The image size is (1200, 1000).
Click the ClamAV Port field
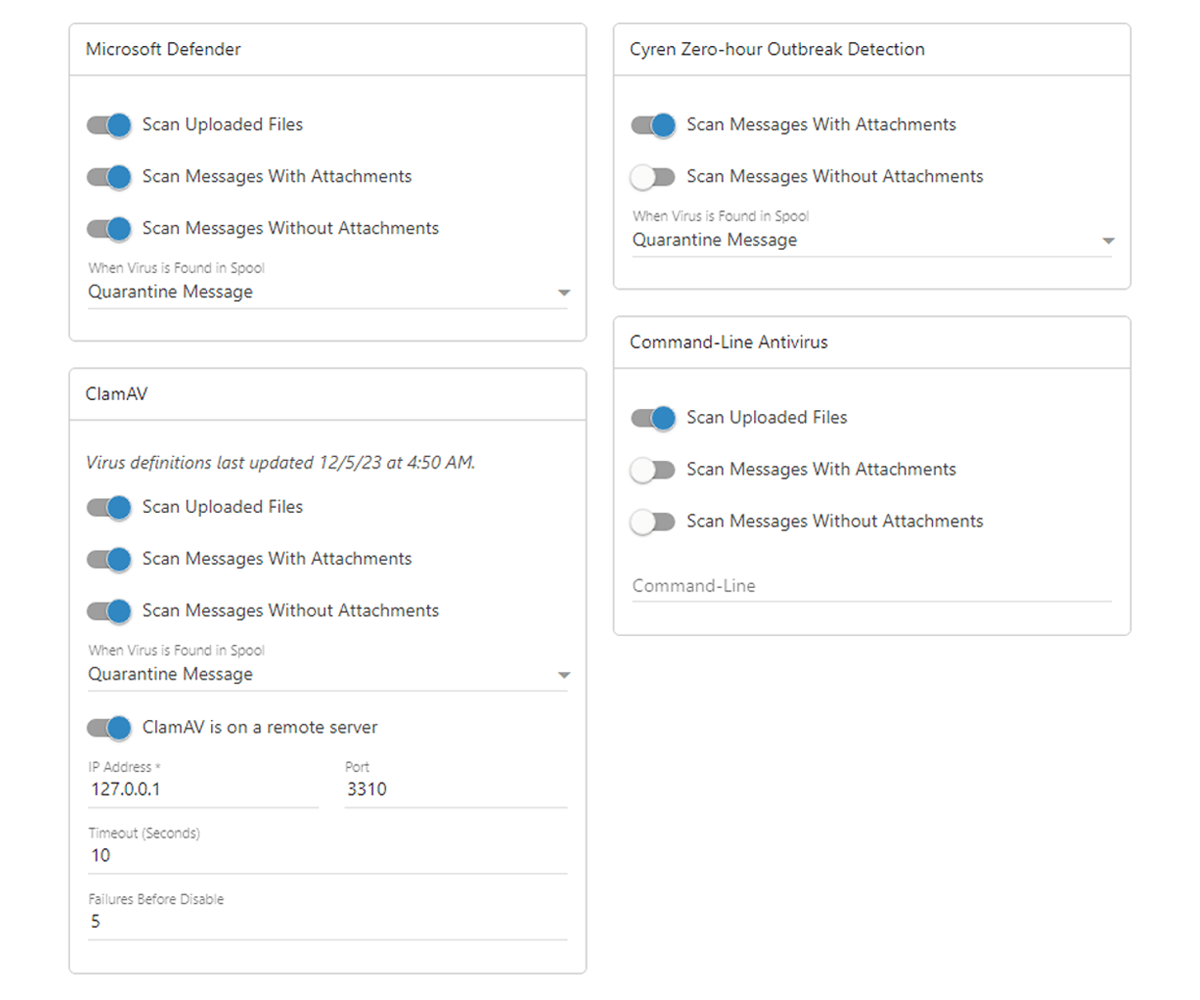[455, 790]
